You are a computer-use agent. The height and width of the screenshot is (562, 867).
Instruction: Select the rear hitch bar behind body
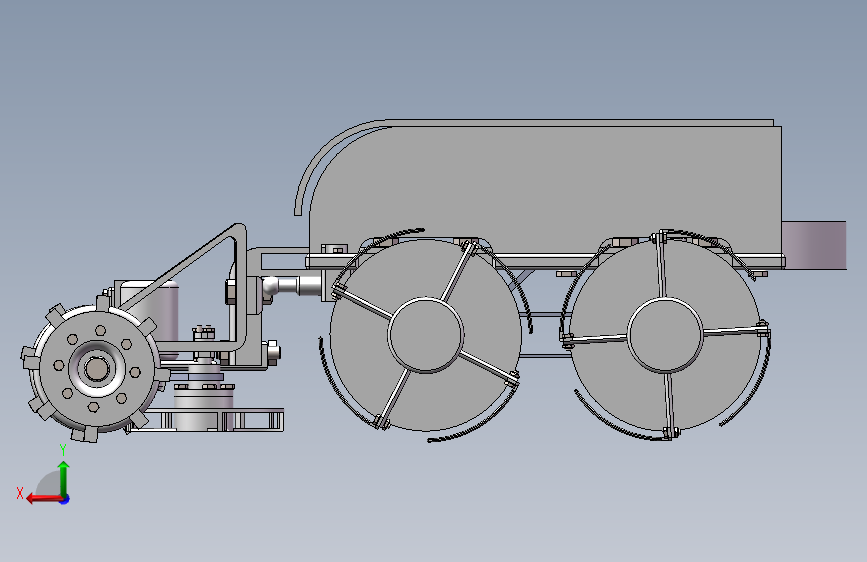click(814, 245)
